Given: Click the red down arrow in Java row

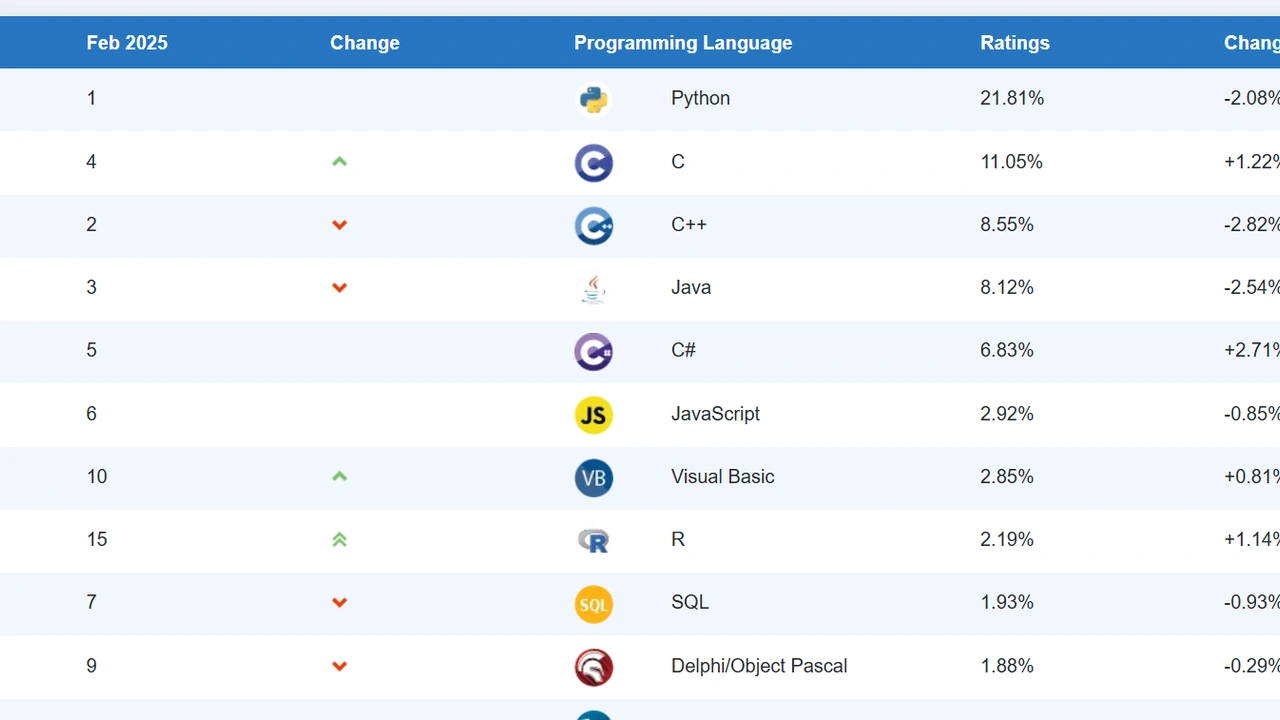Looking at the screenshot, I should 339,288.
